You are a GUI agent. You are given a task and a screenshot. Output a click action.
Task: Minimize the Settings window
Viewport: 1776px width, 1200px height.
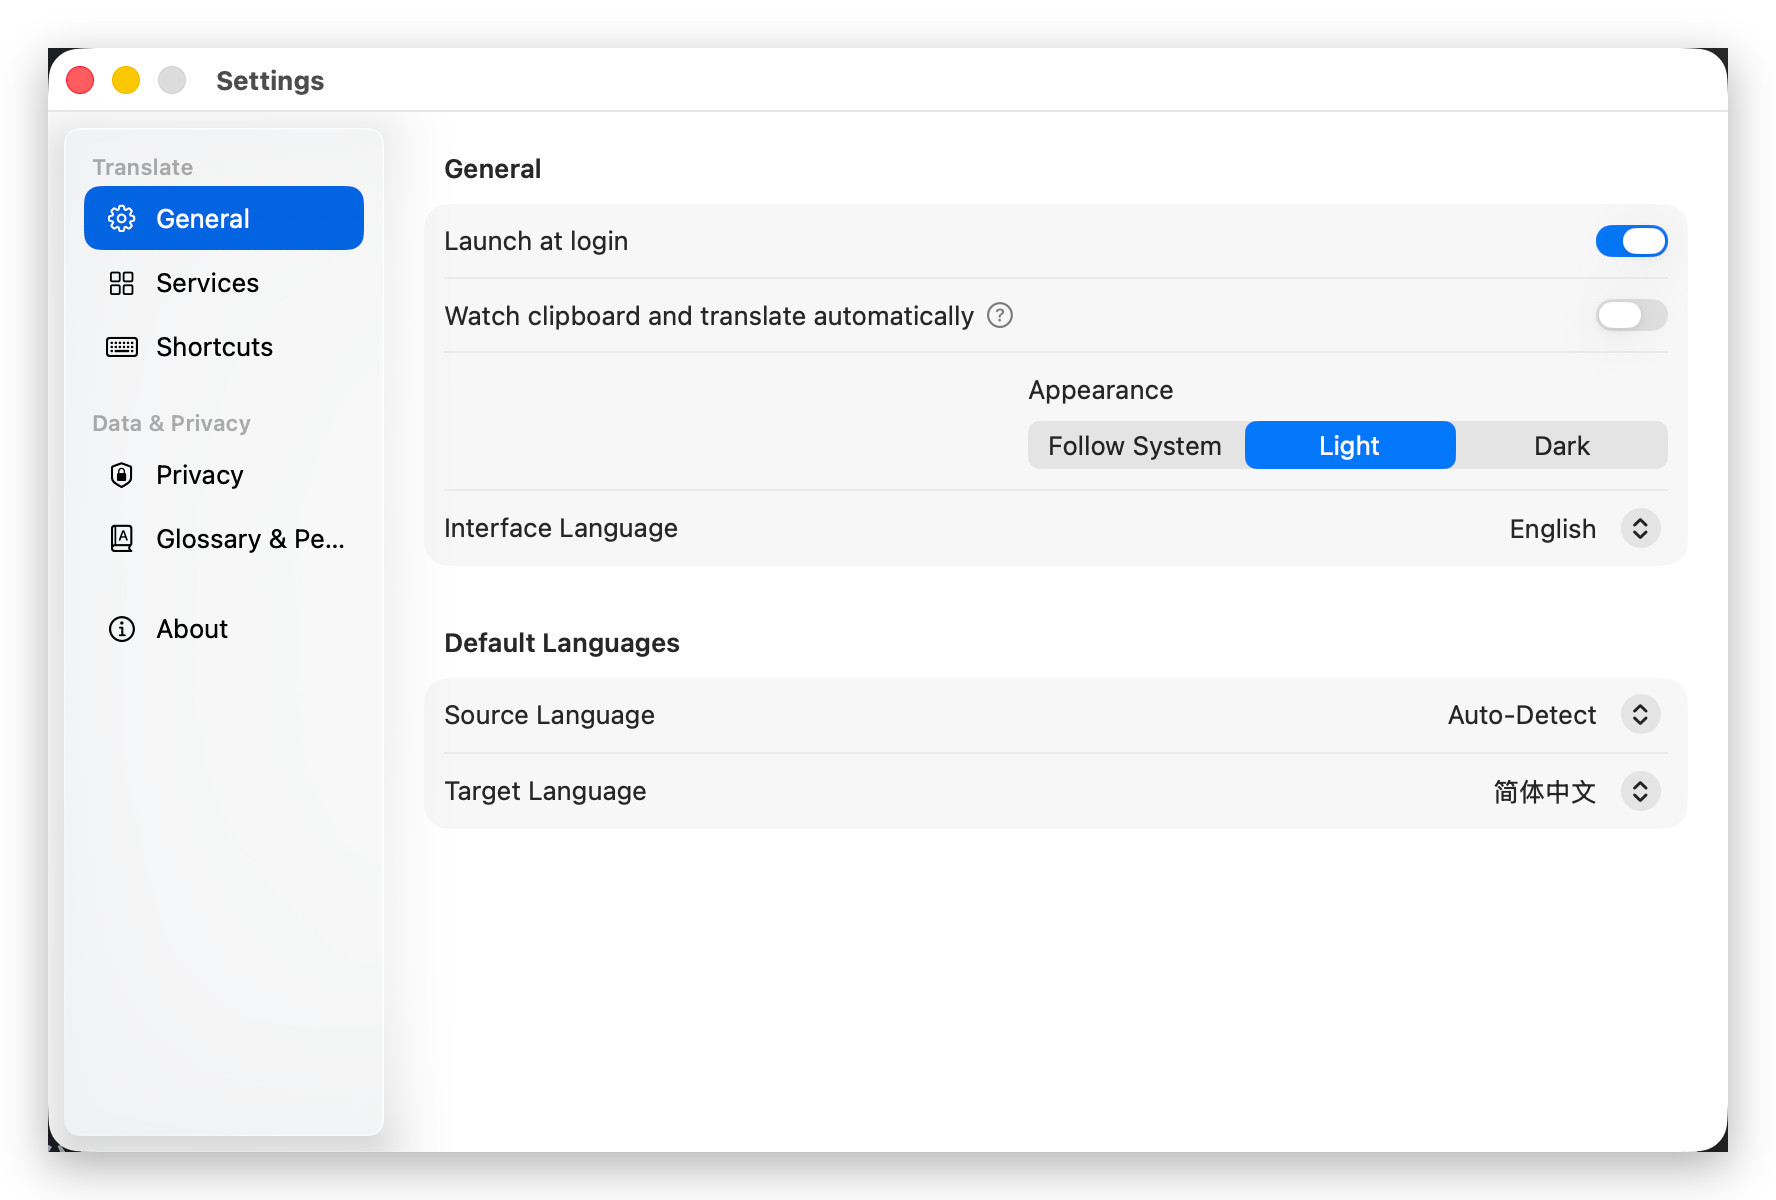click(x=126, y=80)
